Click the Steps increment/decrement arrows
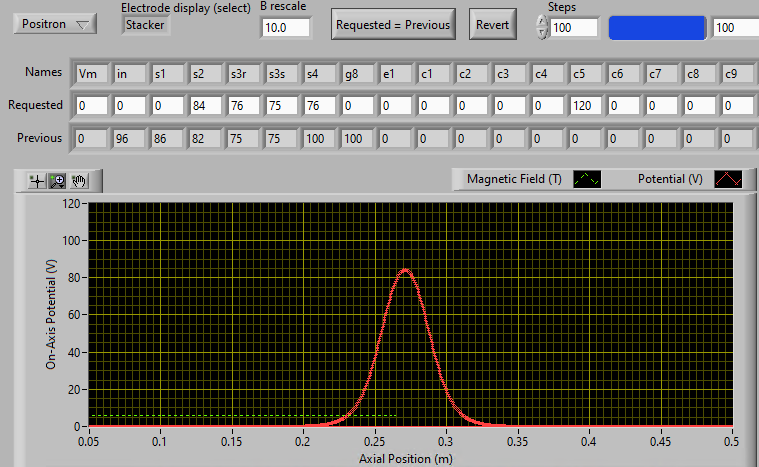 tap(542, 27)
